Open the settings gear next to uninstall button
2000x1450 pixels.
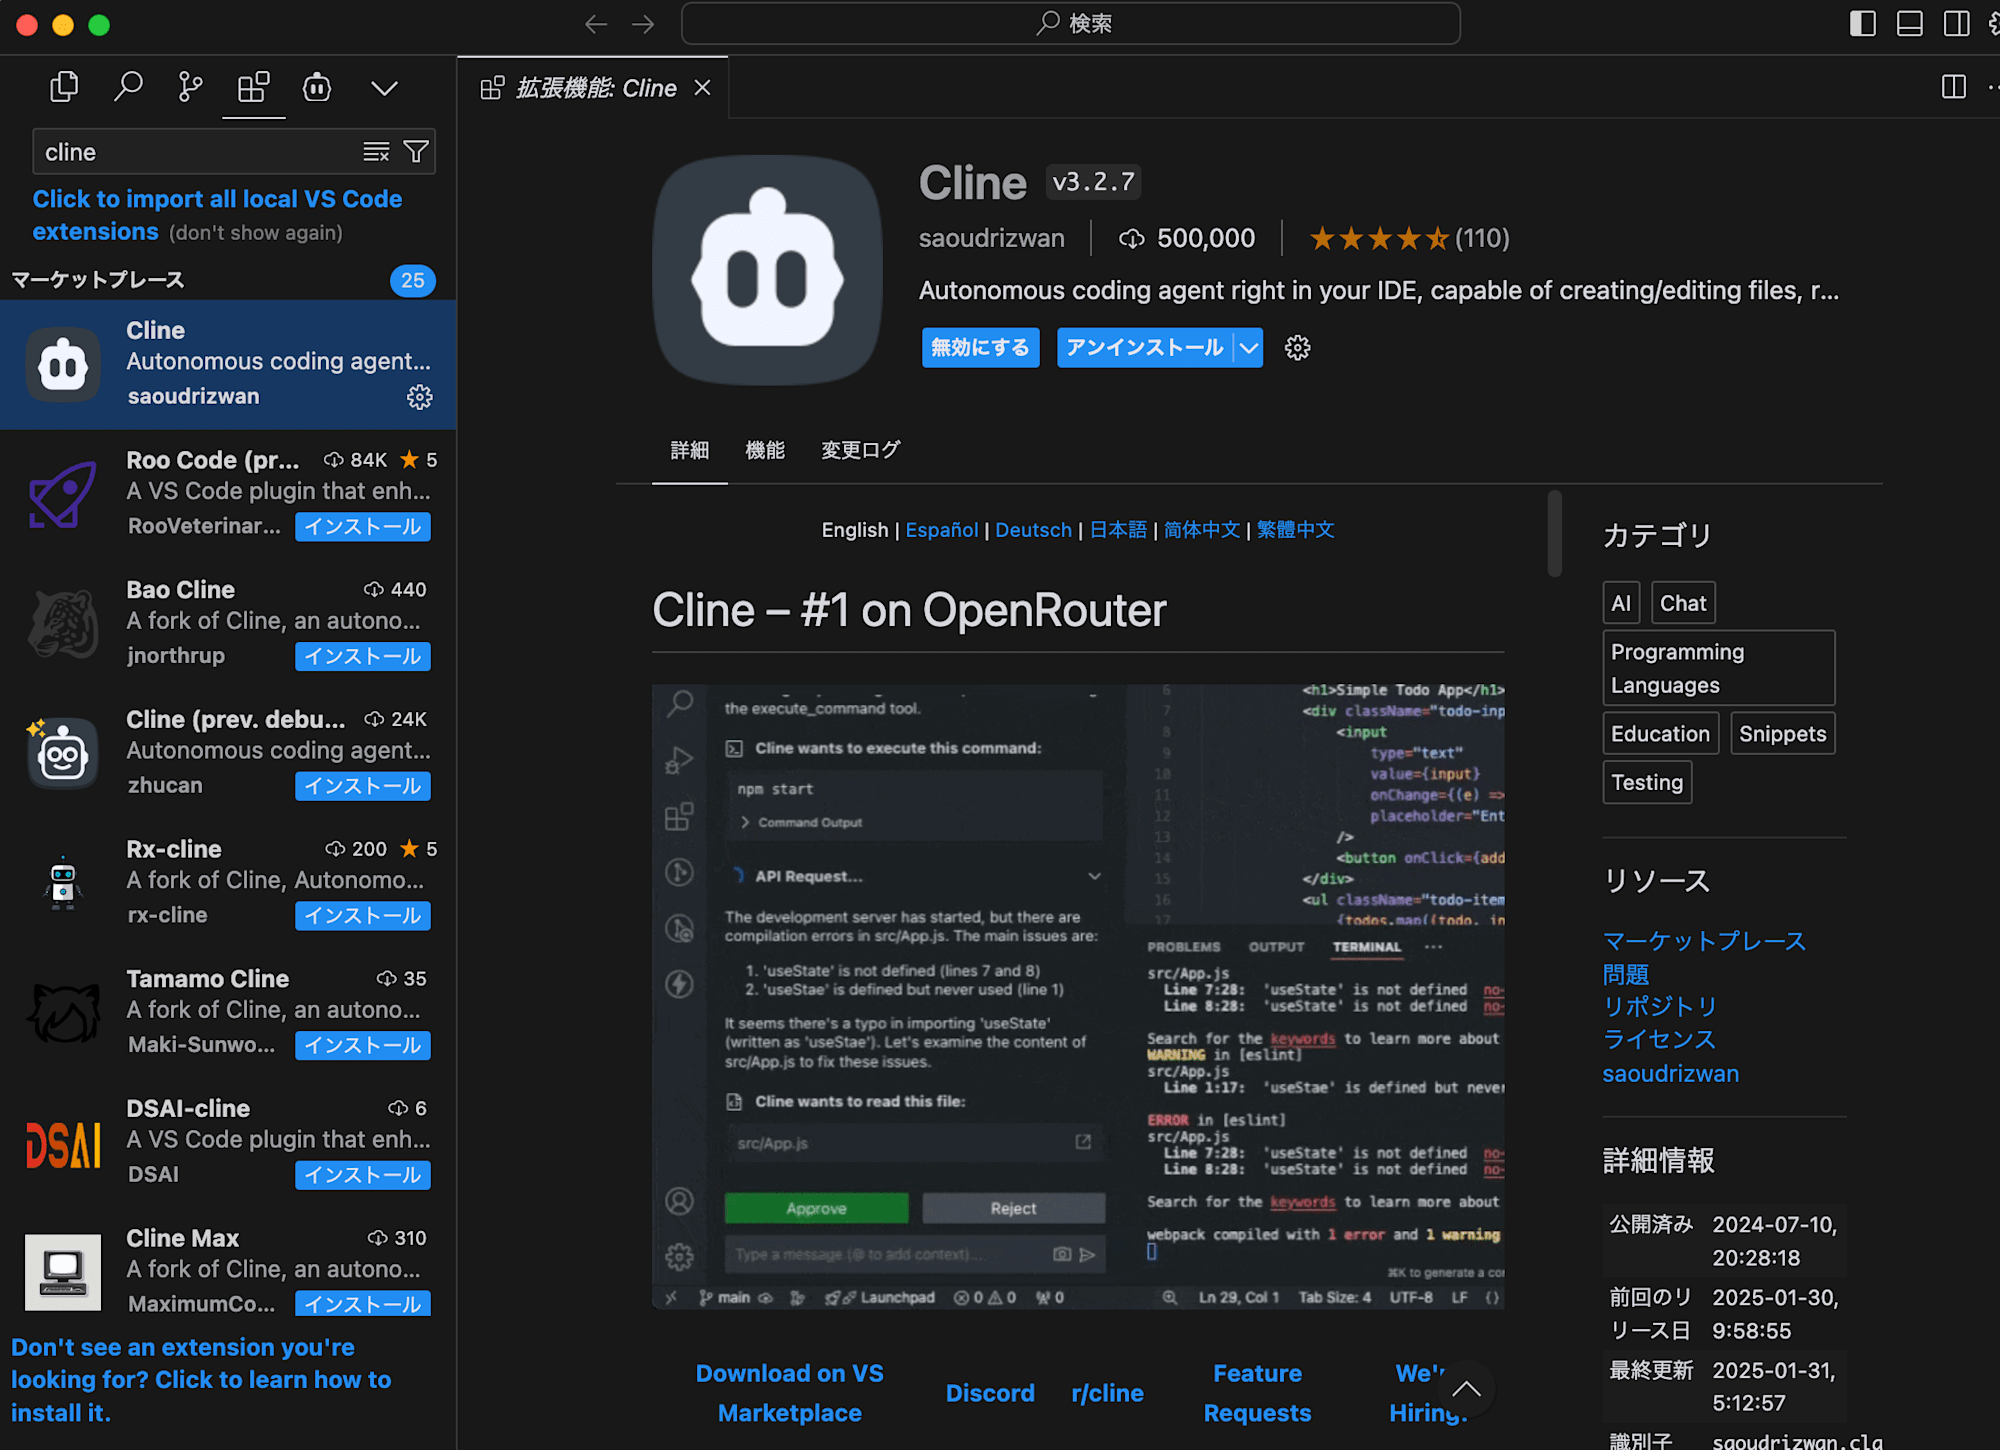(1297, 348)
